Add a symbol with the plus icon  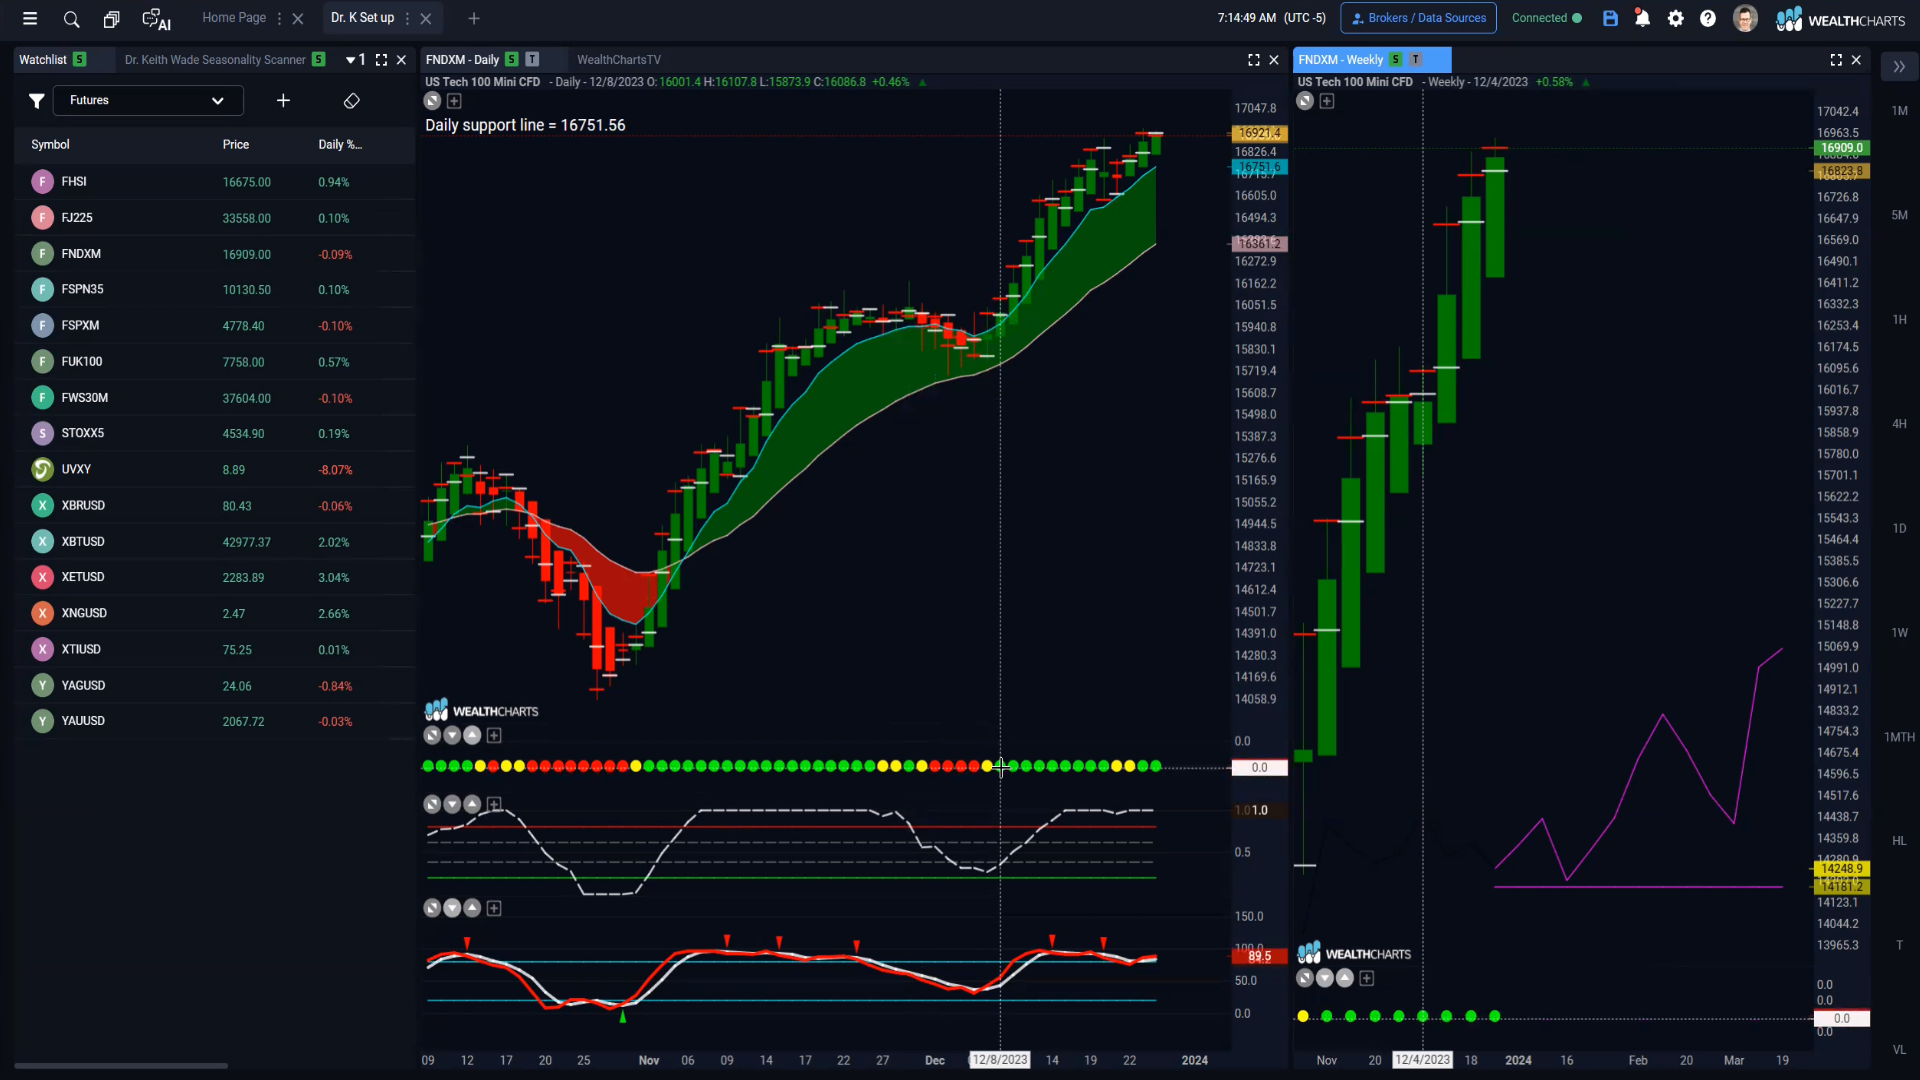point(283,100)
